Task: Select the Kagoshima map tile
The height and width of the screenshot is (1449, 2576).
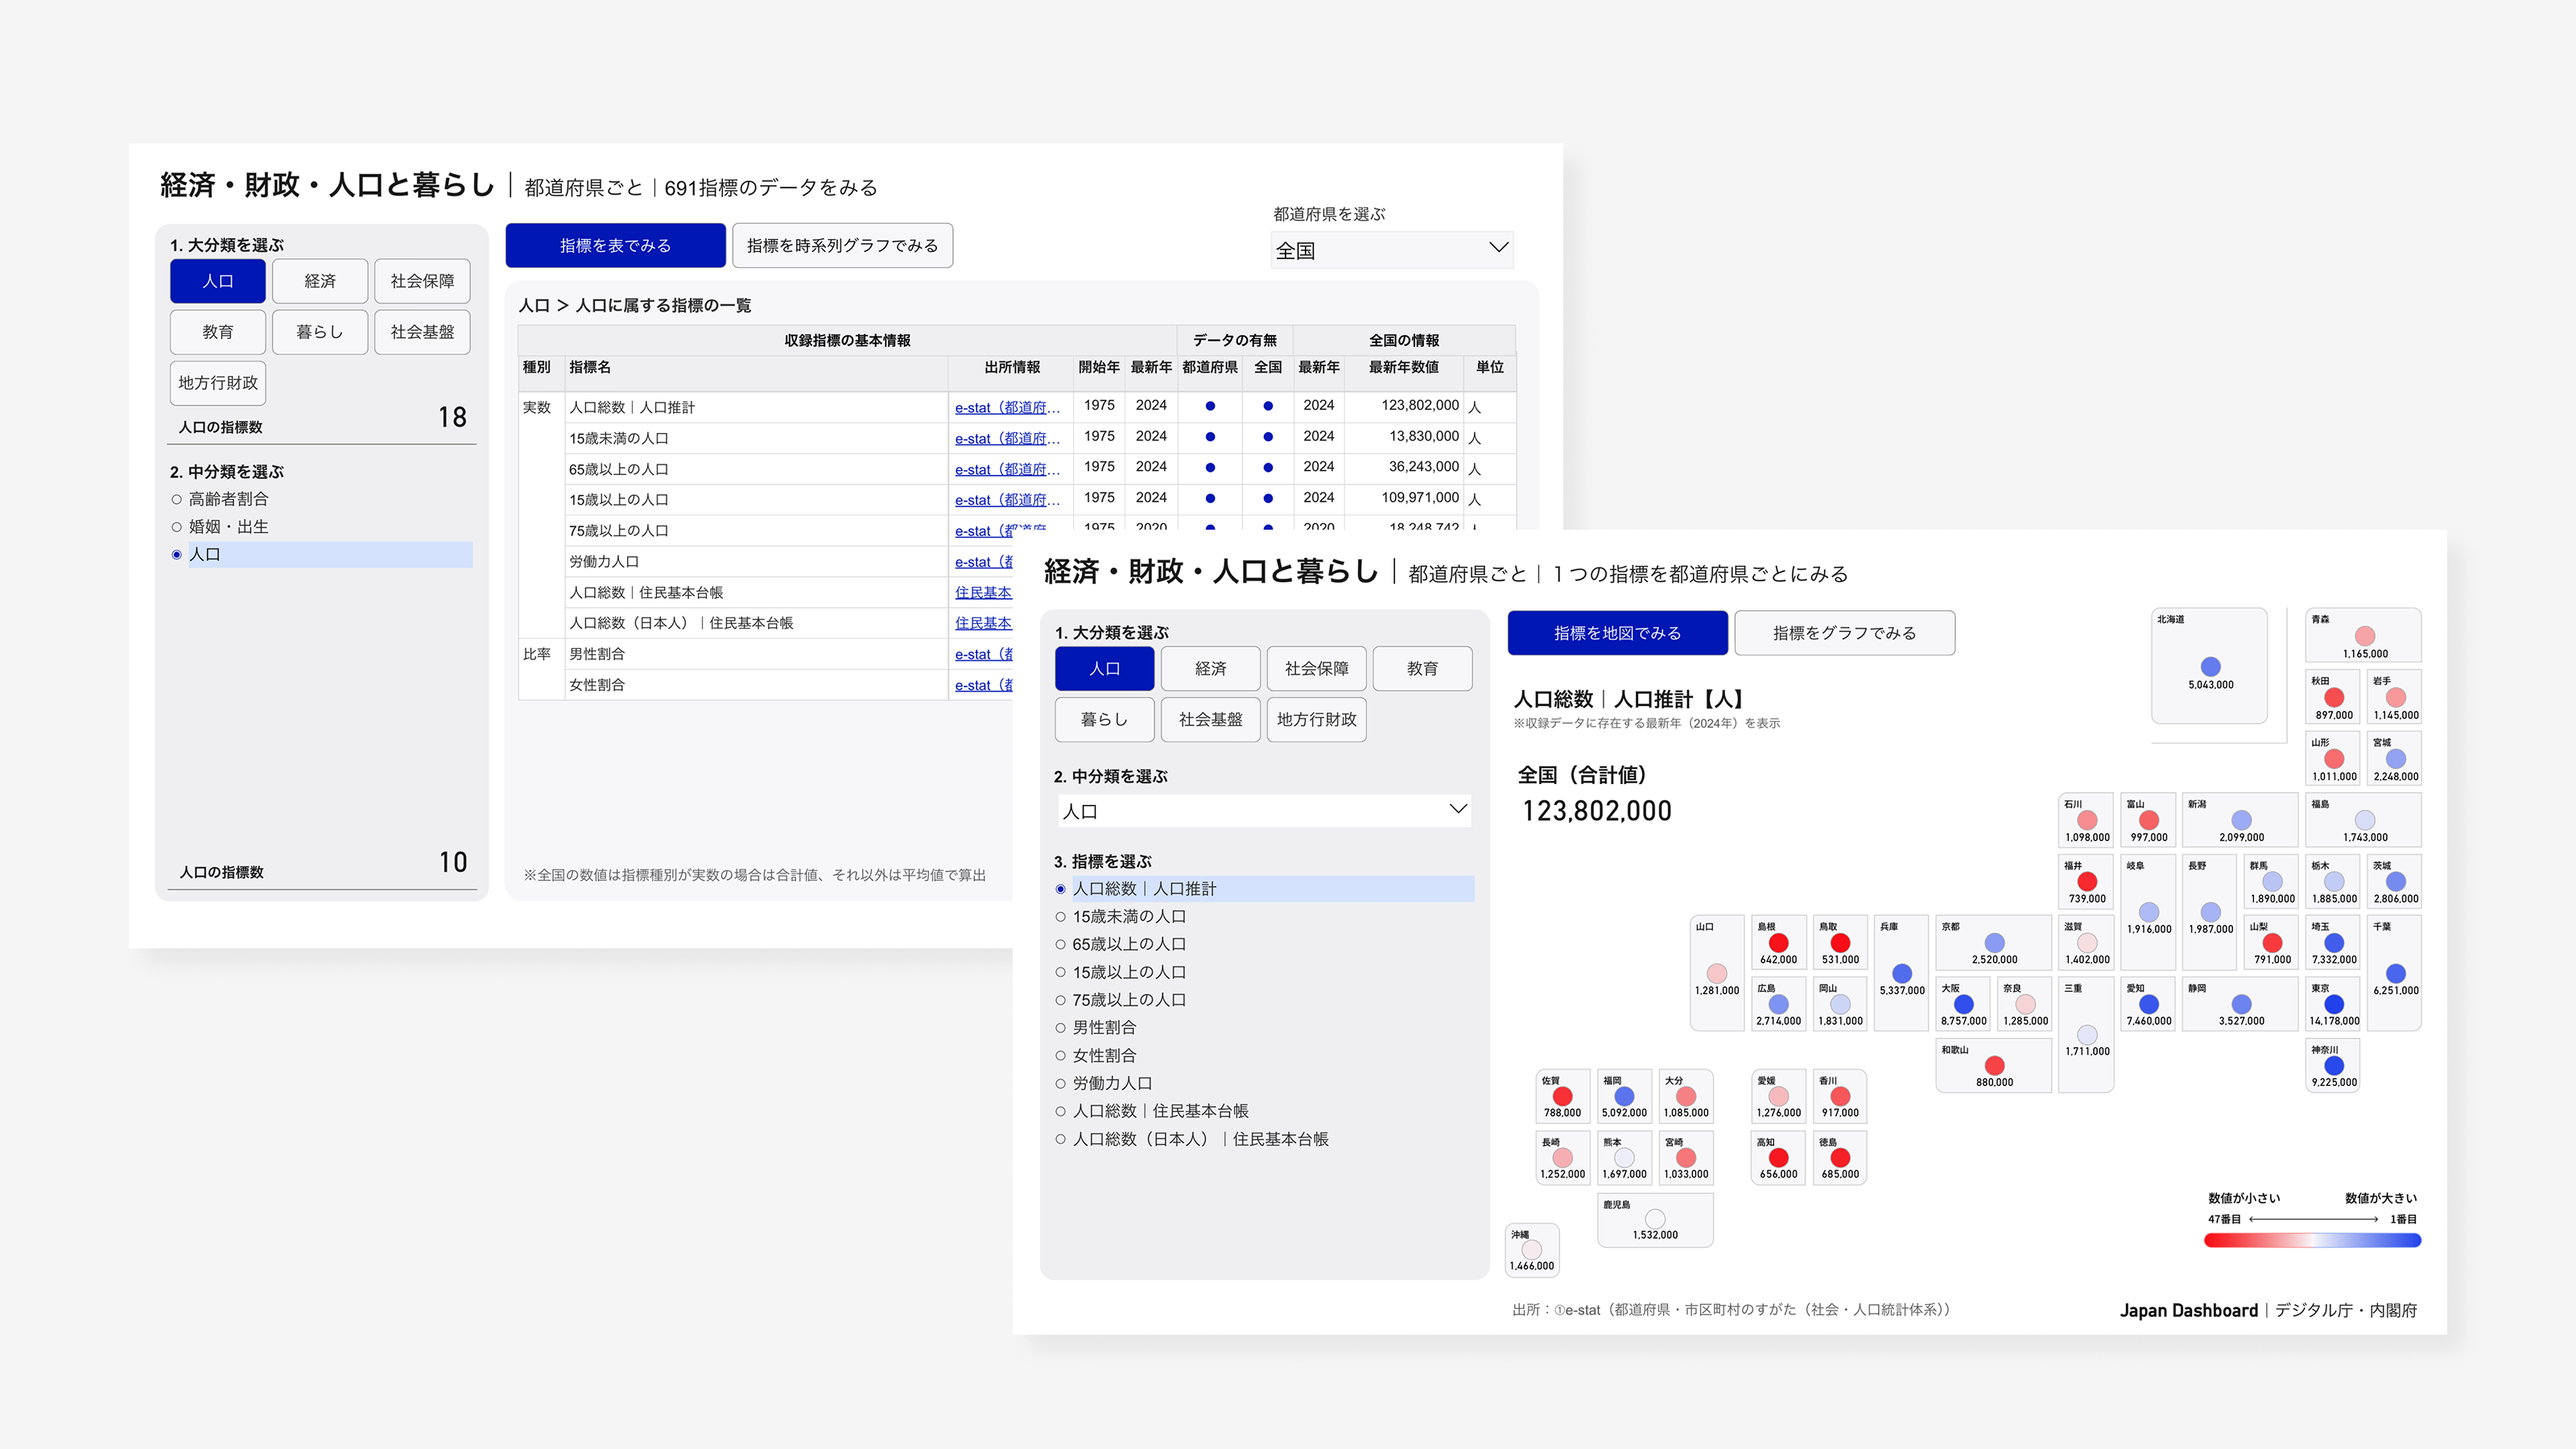Action: coord(1654,1220)
